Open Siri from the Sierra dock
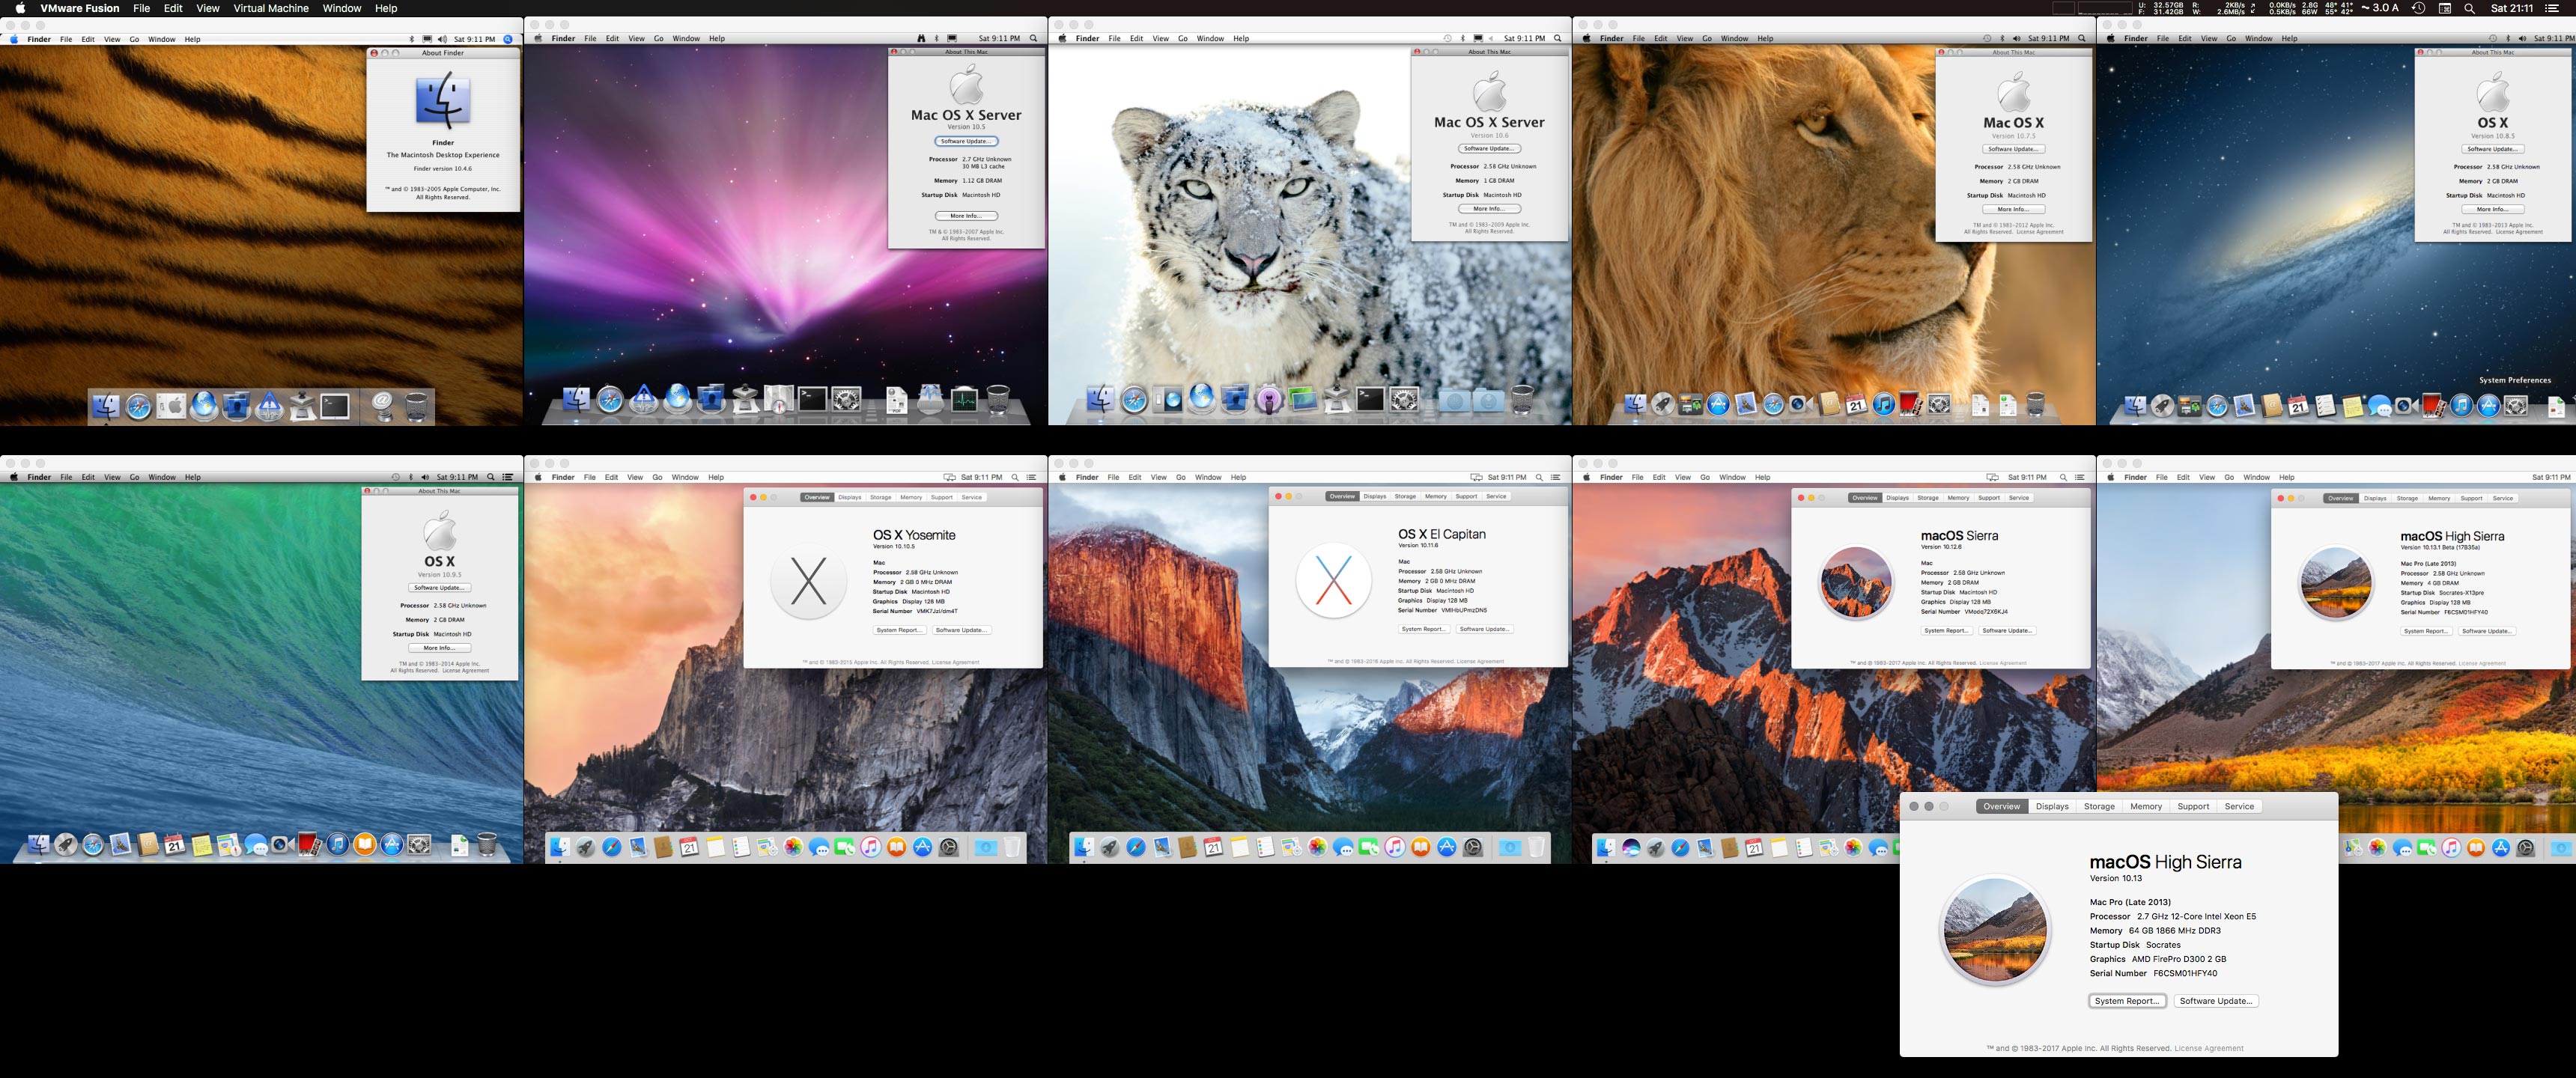Viewport: 2576px width, 1078px height. pyautogui.click(x=1631, y=848)
